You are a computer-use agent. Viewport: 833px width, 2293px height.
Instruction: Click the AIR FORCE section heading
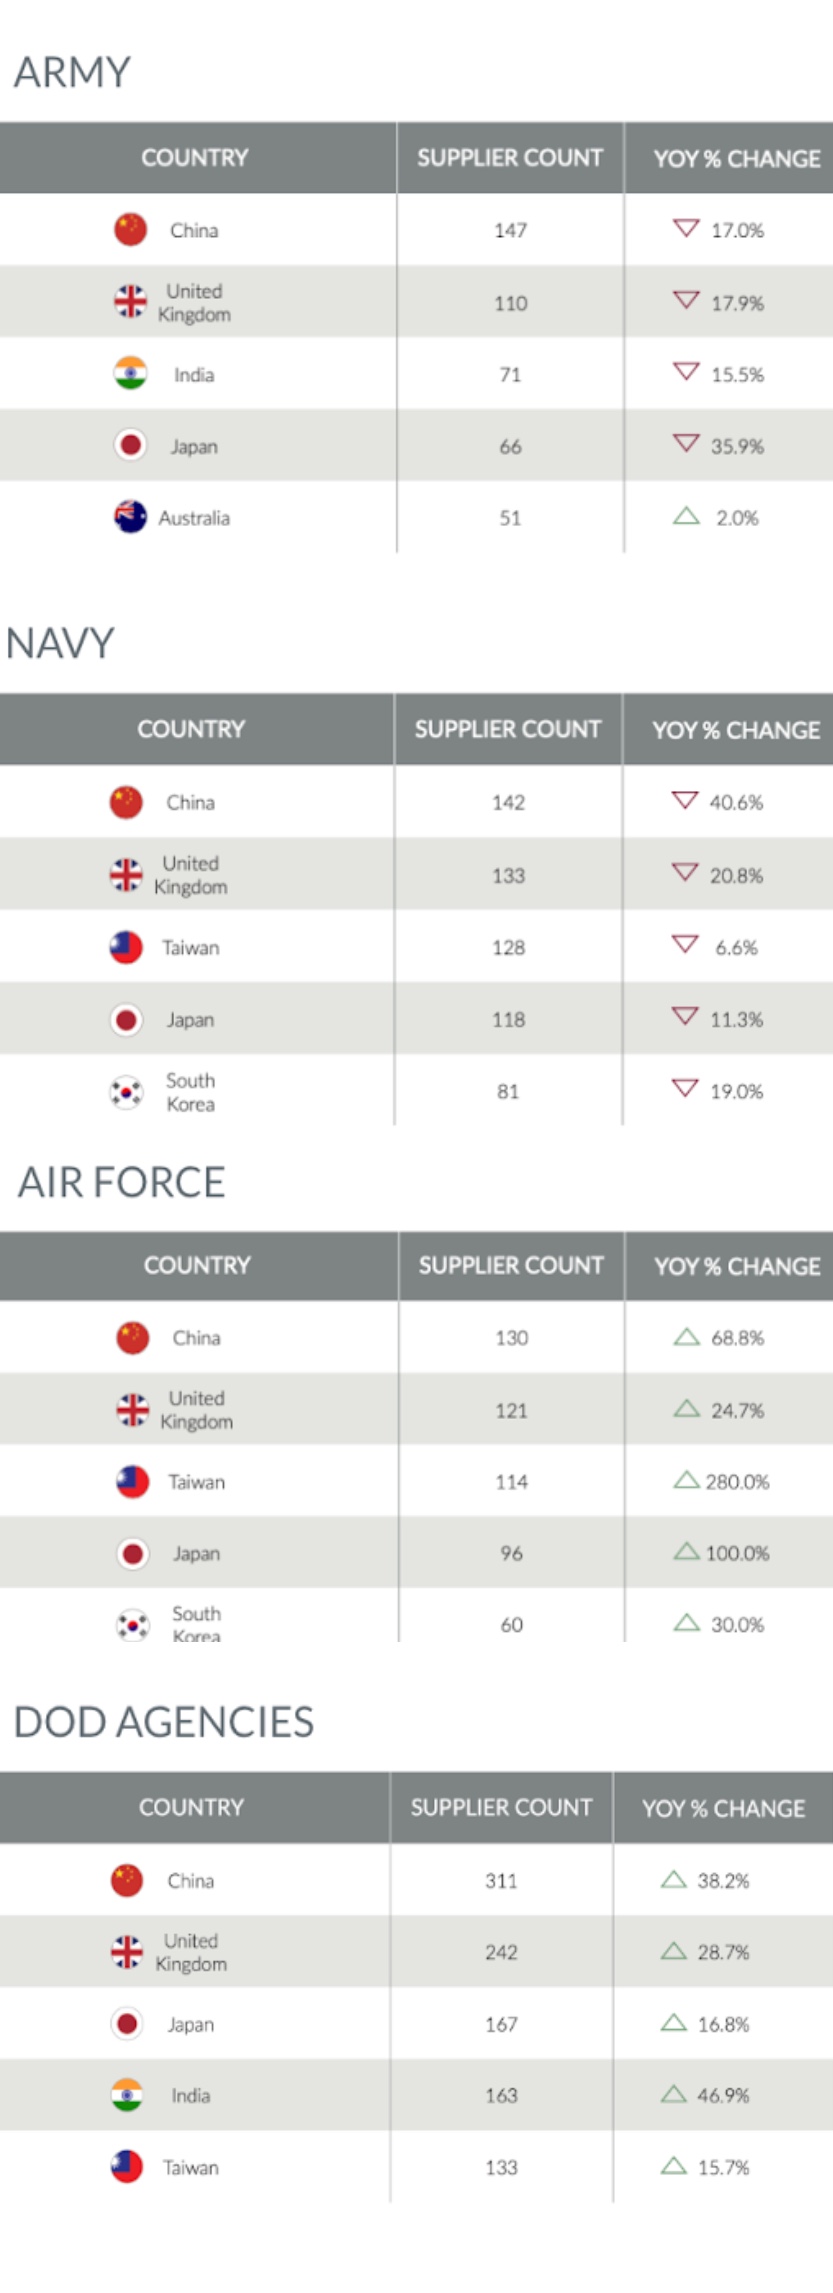(121, 1182)
